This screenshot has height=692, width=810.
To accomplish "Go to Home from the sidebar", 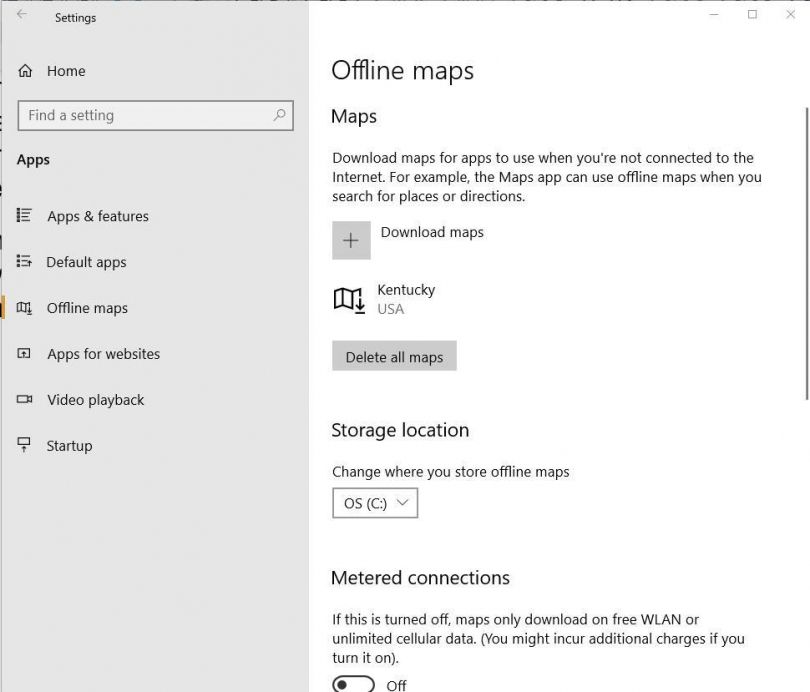I will pyautogui.click(x=67, y=70).
